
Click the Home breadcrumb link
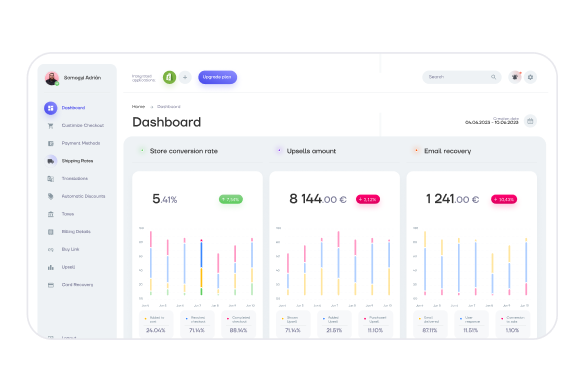click(x=138, y=107)
